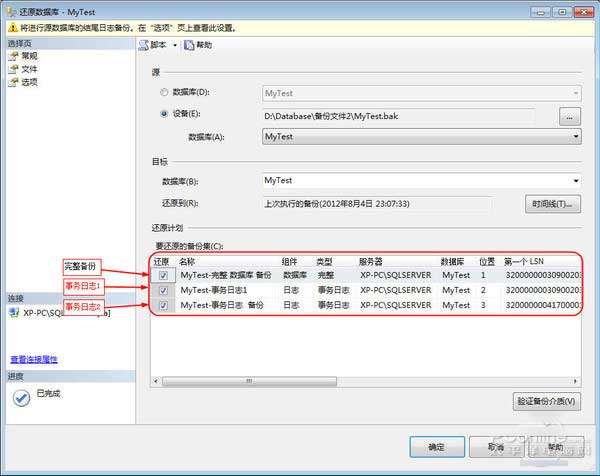Click the 还原到(R) last backup time field
This screenshot has width=600, height=476.
[x=377, y=204]
